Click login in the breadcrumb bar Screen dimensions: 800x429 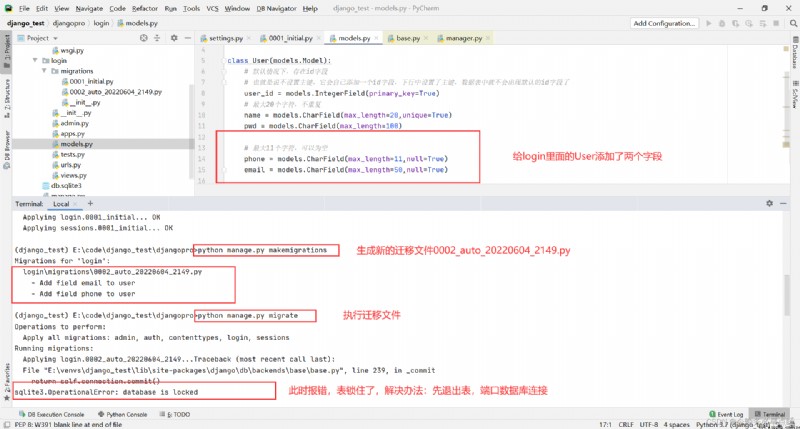[101, 23]
